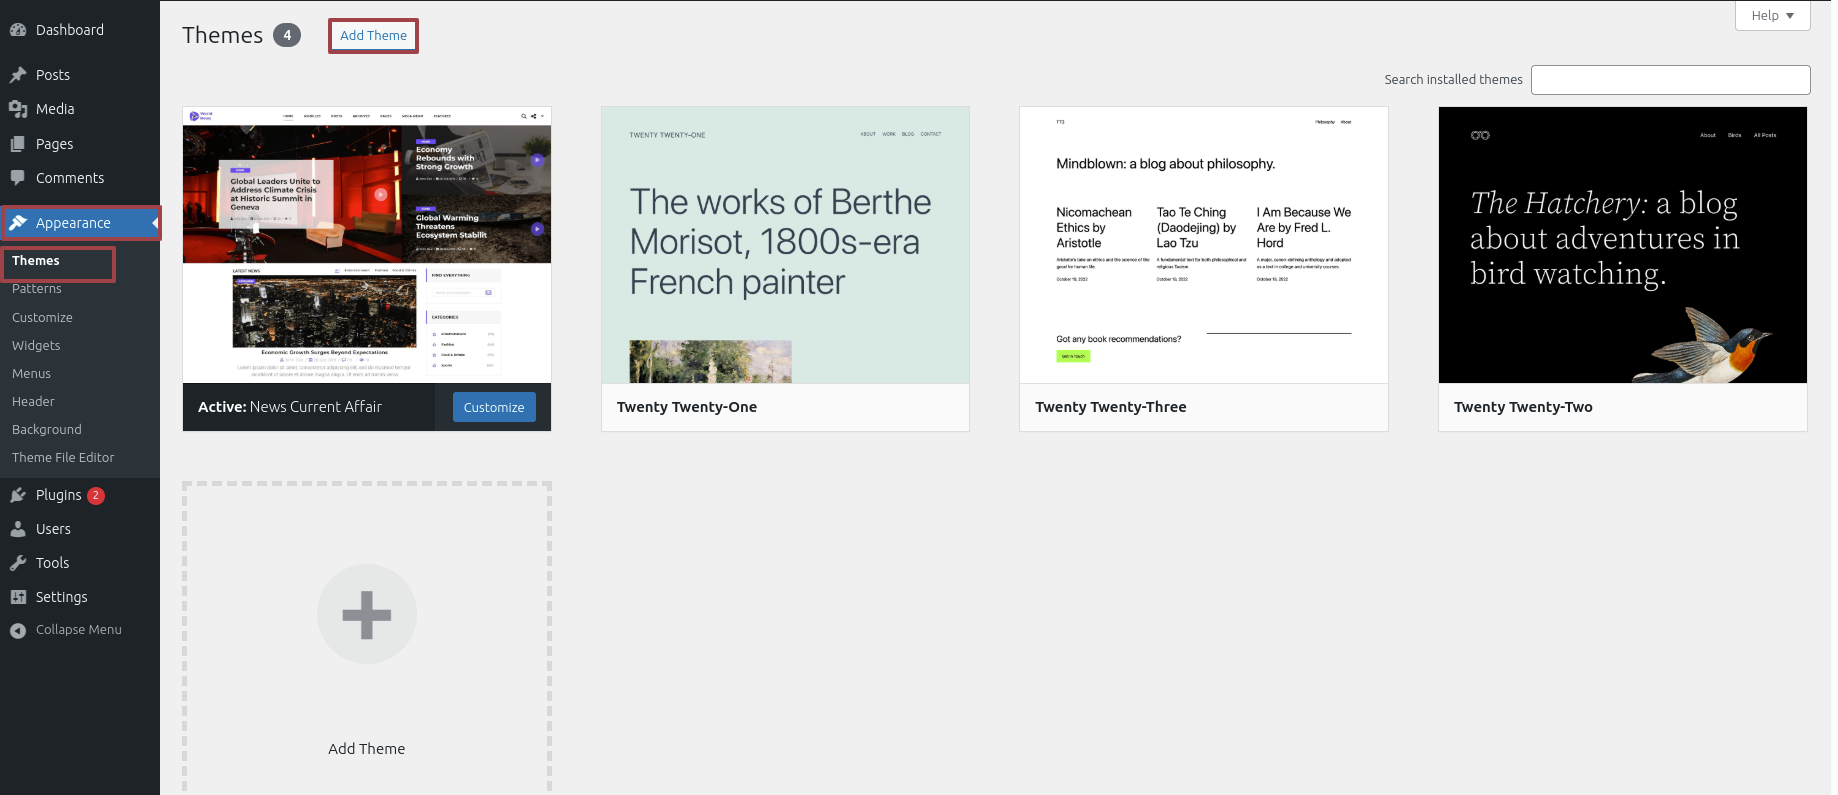Click the Pages document icon
Screen dimensions: 1838x795
(x=18, y=144)
